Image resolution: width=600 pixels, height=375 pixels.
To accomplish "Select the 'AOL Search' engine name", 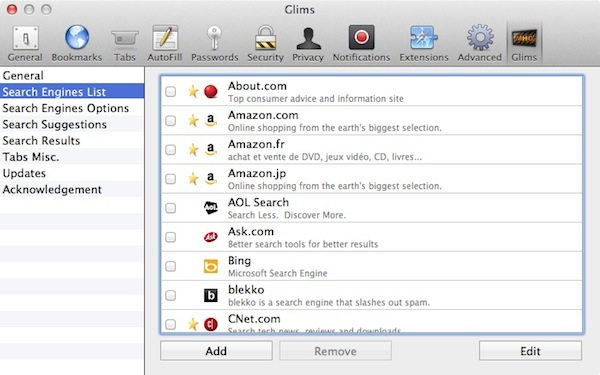I will 258,202.
